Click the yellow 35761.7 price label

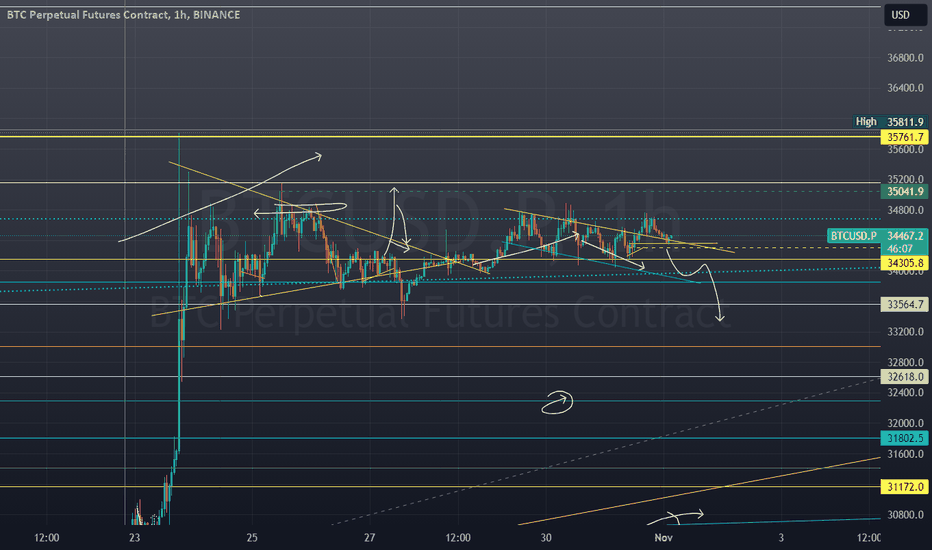click(x=904, y=137)
